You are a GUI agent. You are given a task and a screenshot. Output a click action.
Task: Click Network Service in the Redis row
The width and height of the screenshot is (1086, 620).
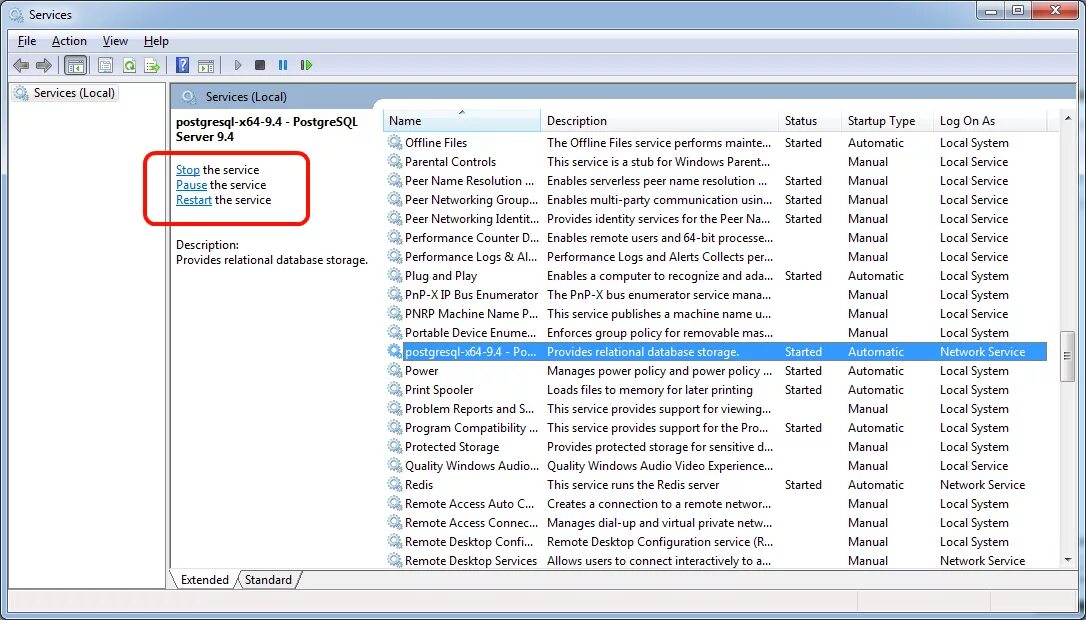[x=982, y=484]
